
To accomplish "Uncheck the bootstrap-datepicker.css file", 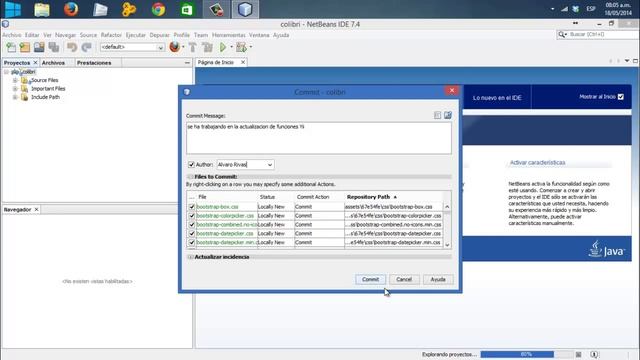I will (191, 233).
